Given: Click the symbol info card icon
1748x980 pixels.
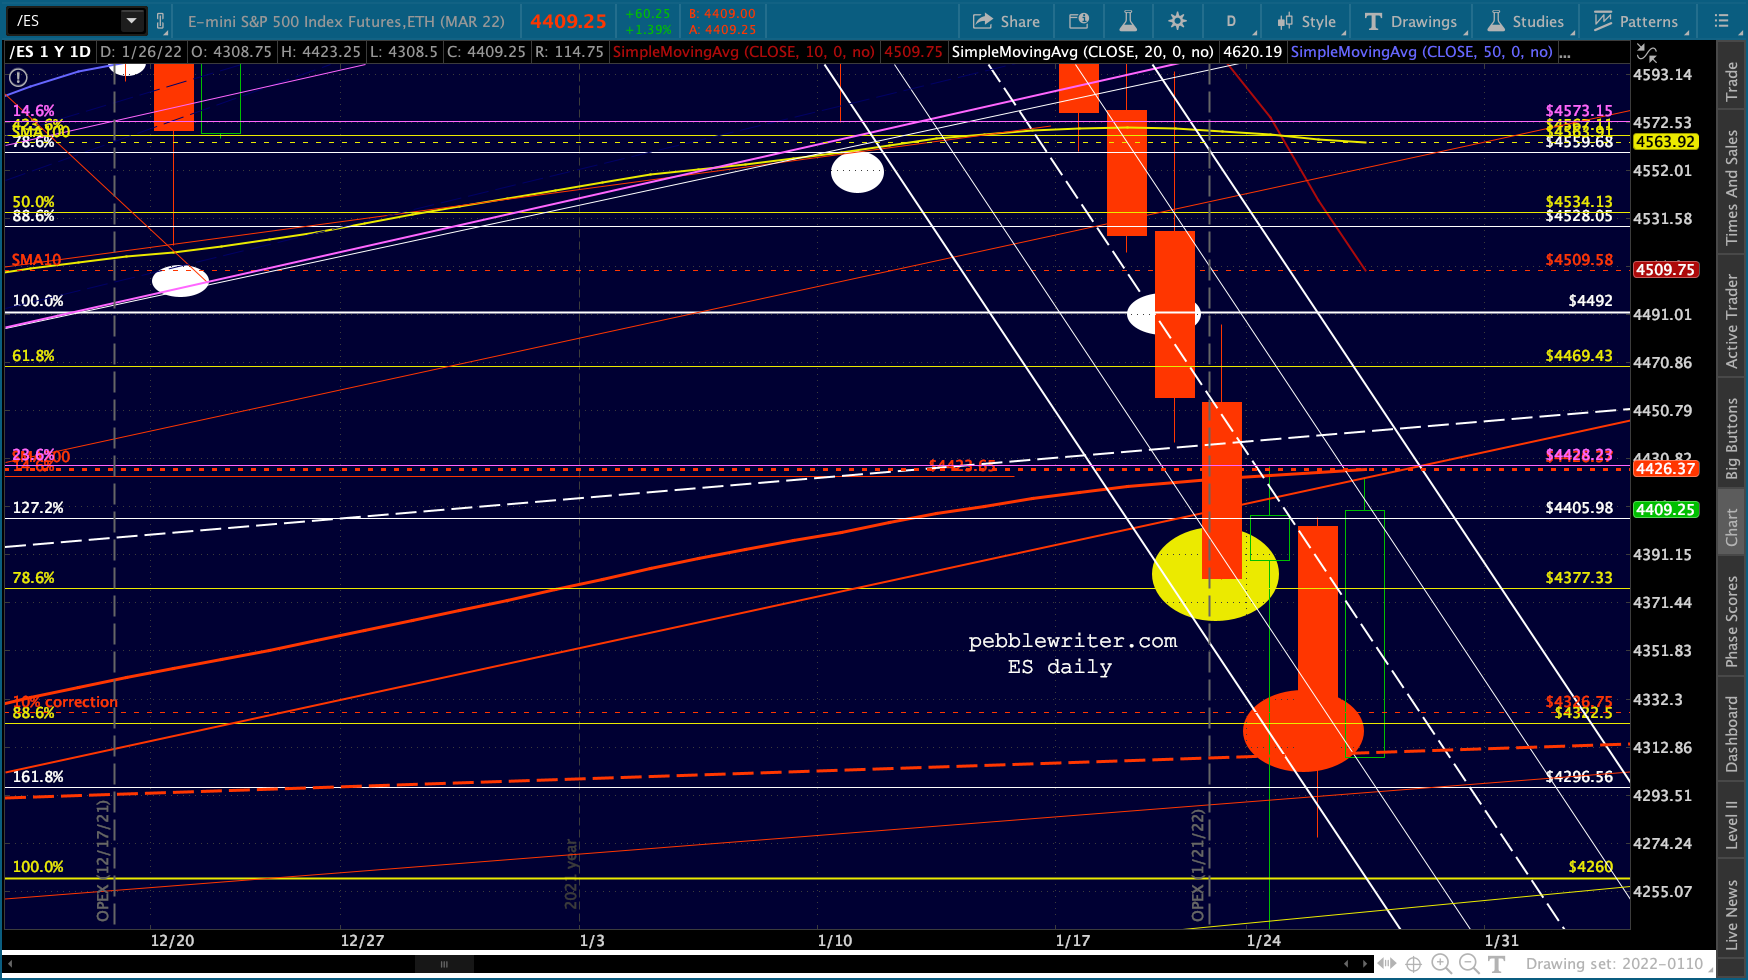Looking at the screenshot, I should coord(1079,21).
